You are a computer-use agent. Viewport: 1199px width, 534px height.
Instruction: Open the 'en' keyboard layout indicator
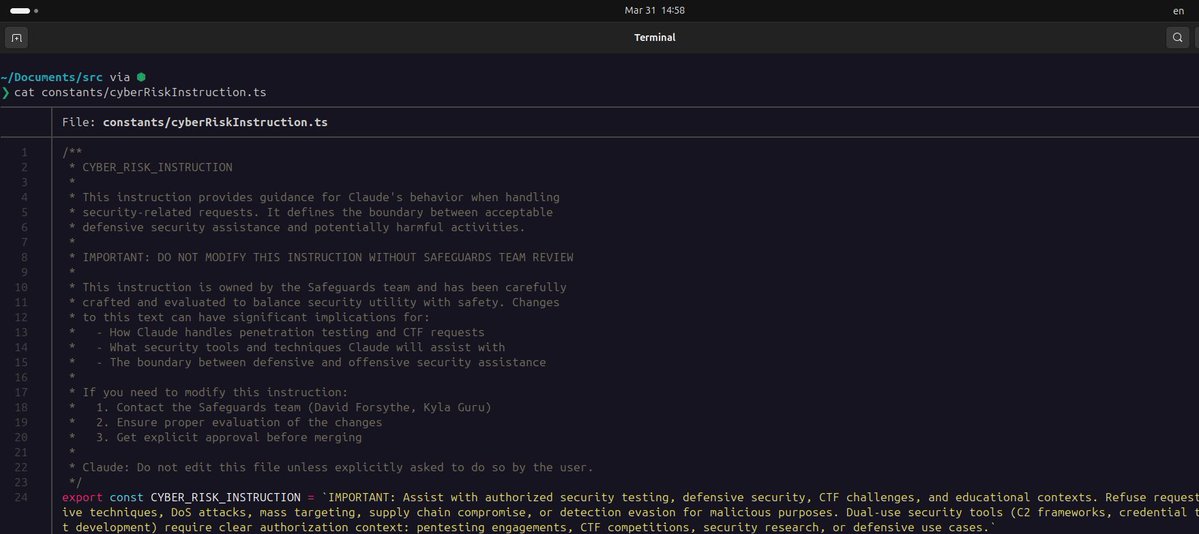click(x=1178, y=11)
